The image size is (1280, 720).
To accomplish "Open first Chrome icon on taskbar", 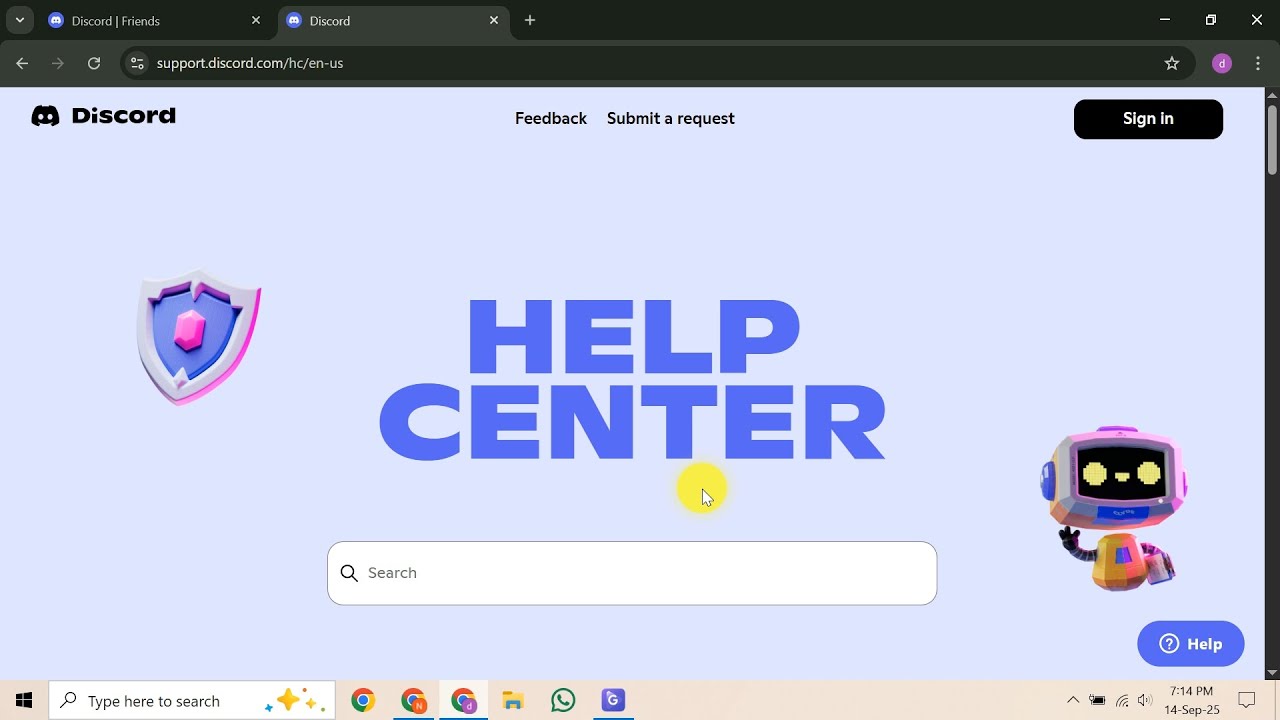I will 363,701.
